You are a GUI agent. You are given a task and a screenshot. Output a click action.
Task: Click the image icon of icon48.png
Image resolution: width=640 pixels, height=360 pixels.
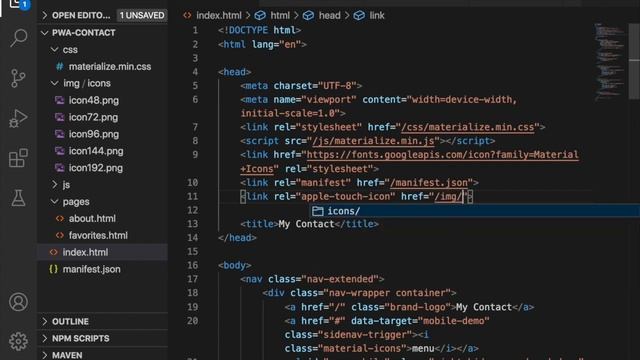pyautogui.click(x=60, y=100)
